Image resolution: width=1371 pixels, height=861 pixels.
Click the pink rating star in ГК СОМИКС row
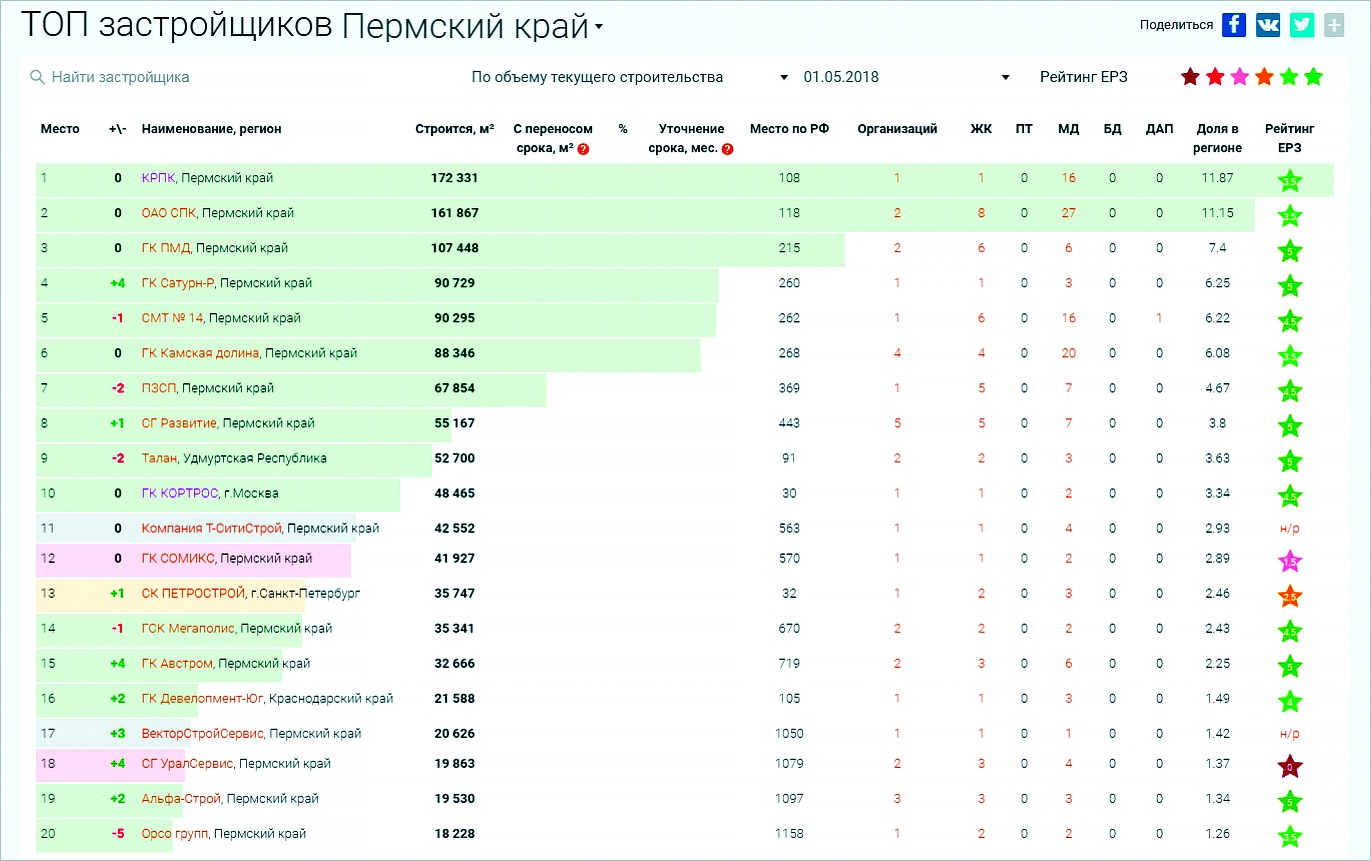click(1290, 561)
